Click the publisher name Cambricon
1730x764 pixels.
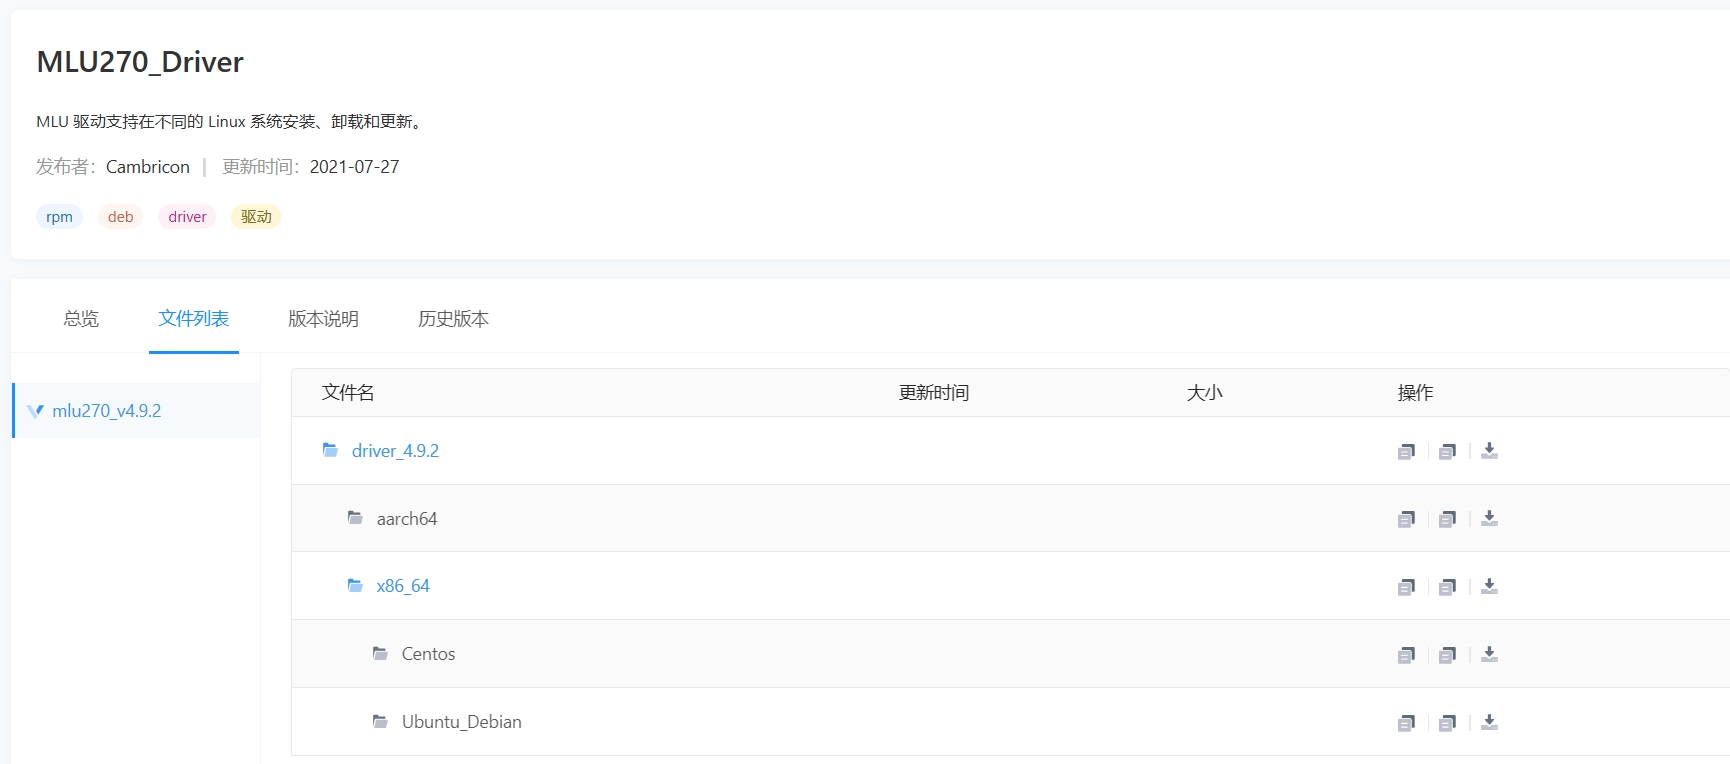click(x=148, y=167)
